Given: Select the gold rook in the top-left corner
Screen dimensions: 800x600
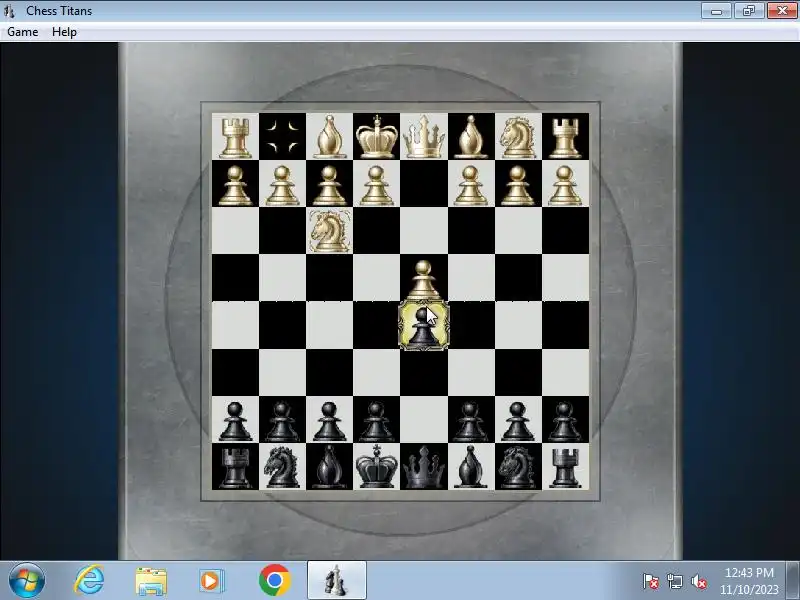Looking at the screenshot, I should [235, 138].
